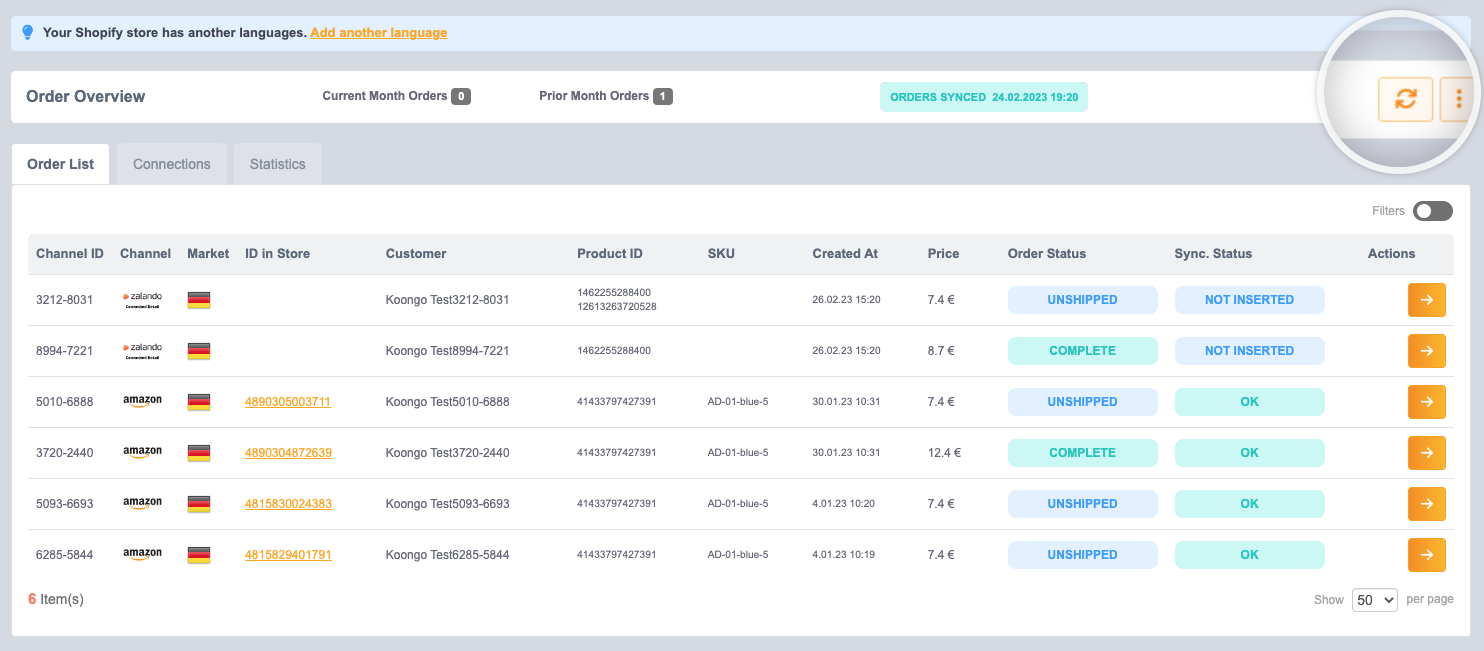Click the Orders Synced status badge
This screenshot has width=1484, height=651.
pos(983,97)
